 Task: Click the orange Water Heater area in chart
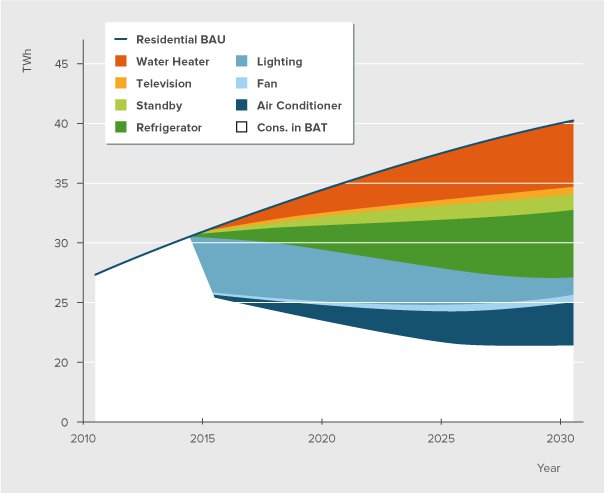pos(500,167)
